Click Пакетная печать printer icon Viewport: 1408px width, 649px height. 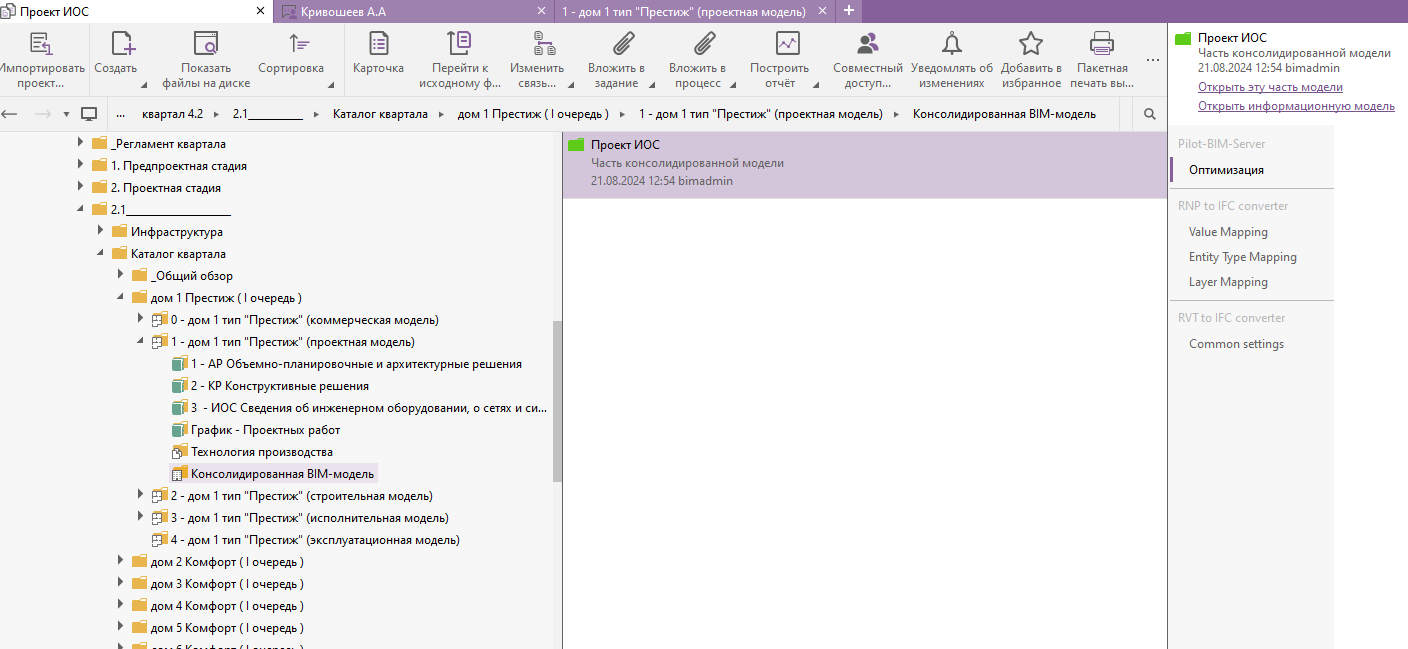point(1102,44)
